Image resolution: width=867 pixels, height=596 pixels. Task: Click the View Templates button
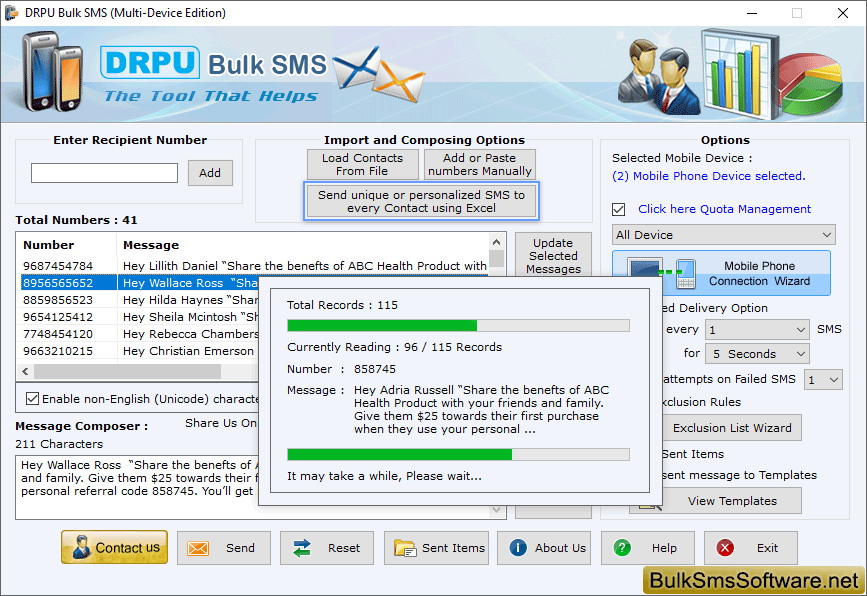coord(732,501)
